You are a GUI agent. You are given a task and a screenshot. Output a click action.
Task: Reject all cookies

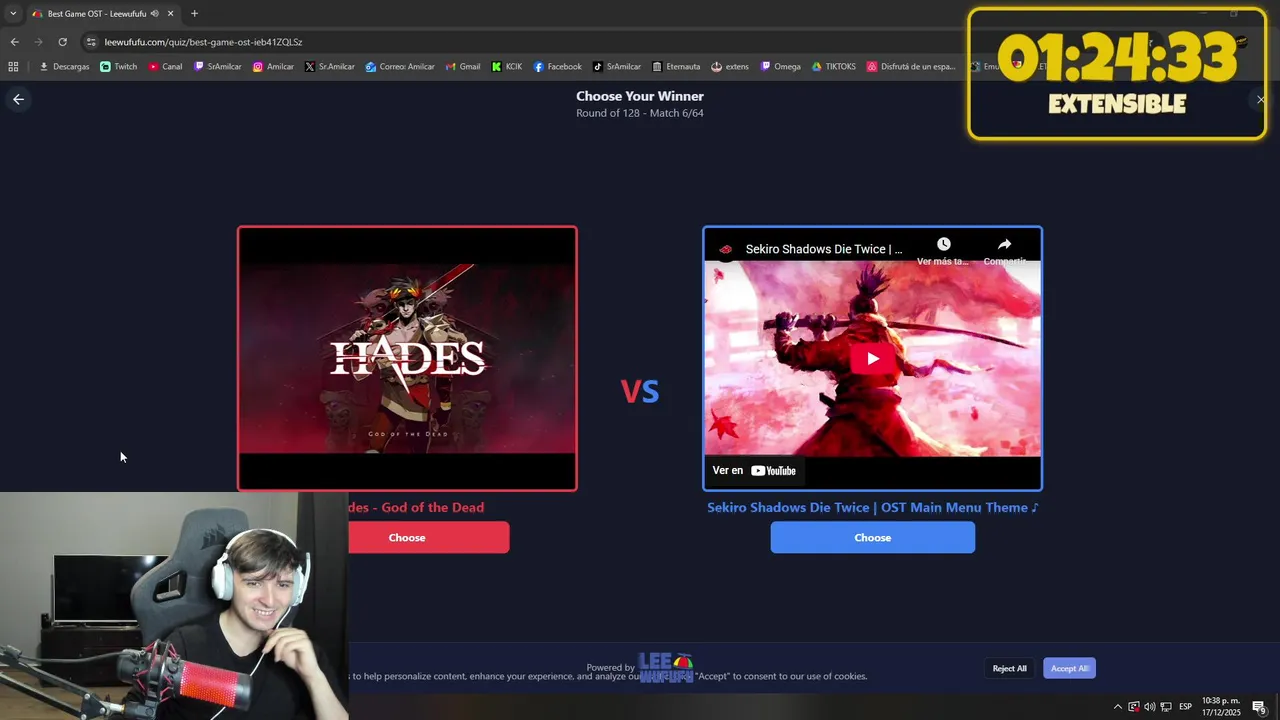1009,668
